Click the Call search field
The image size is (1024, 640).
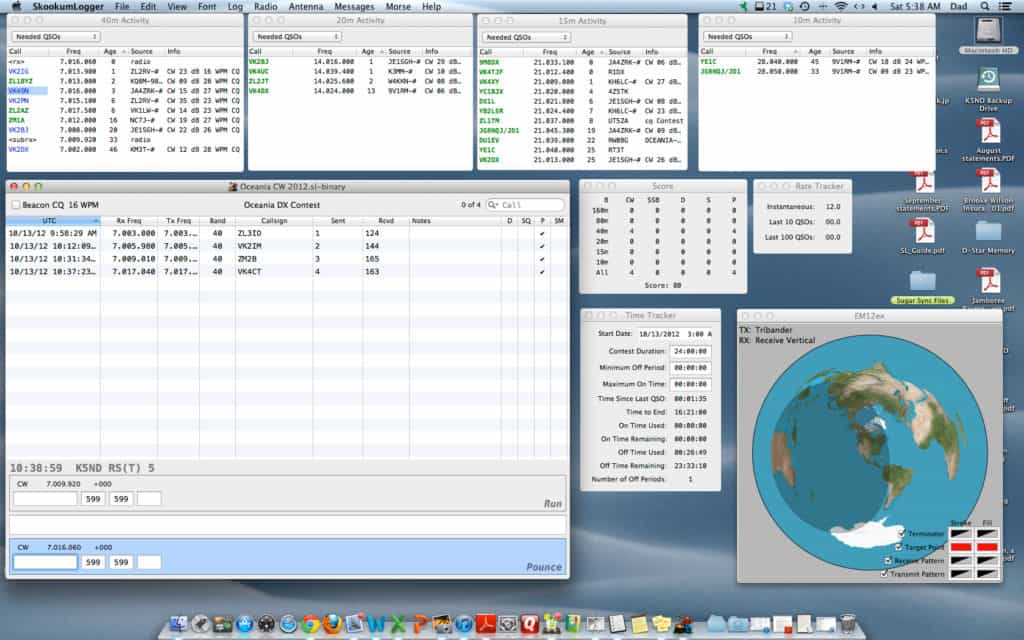pos(526,205)
